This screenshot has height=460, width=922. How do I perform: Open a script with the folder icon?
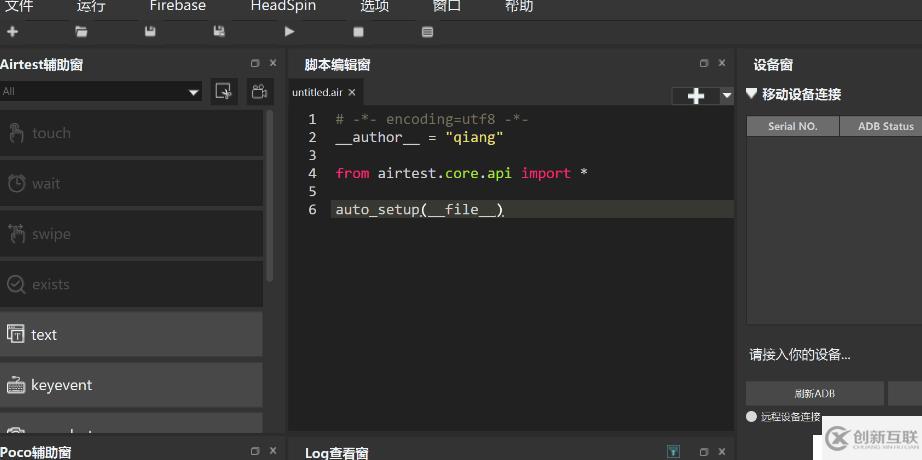click(82, 32)
